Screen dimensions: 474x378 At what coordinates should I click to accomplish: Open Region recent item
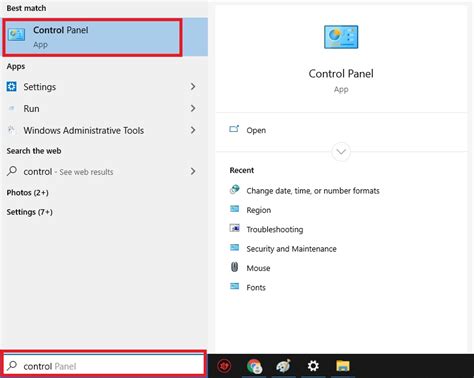259,210
